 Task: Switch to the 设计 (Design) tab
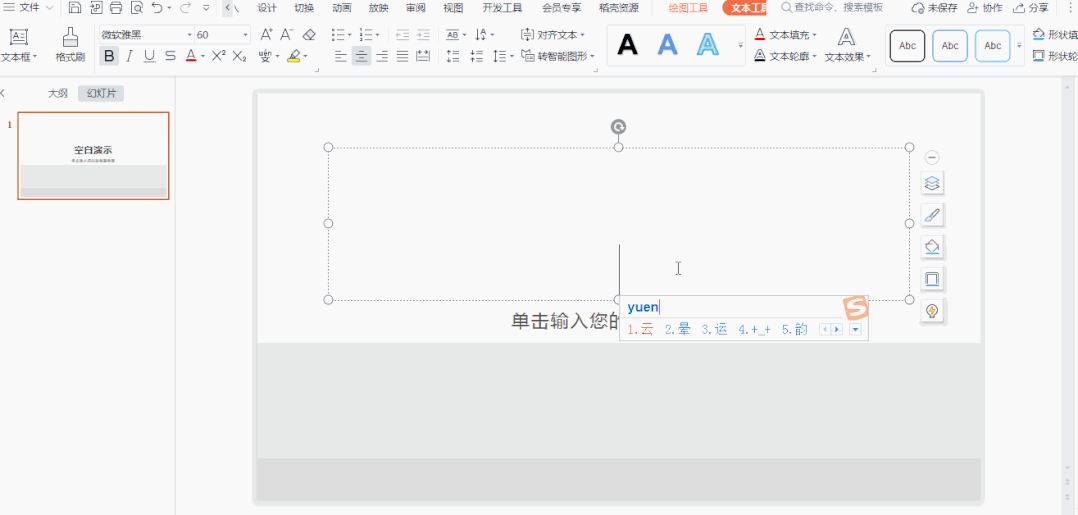pyautogui.click(x=267, y=8)
